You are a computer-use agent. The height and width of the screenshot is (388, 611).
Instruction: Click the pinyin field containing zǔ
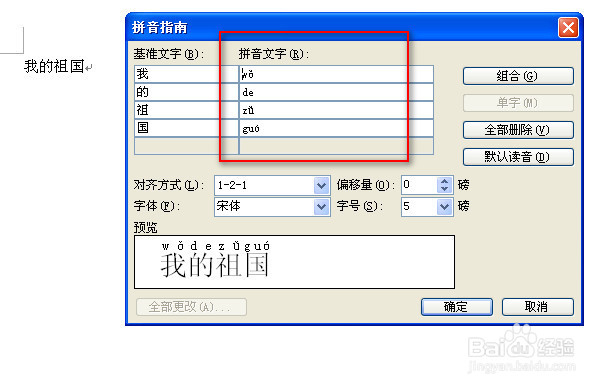tap(336, 110)
